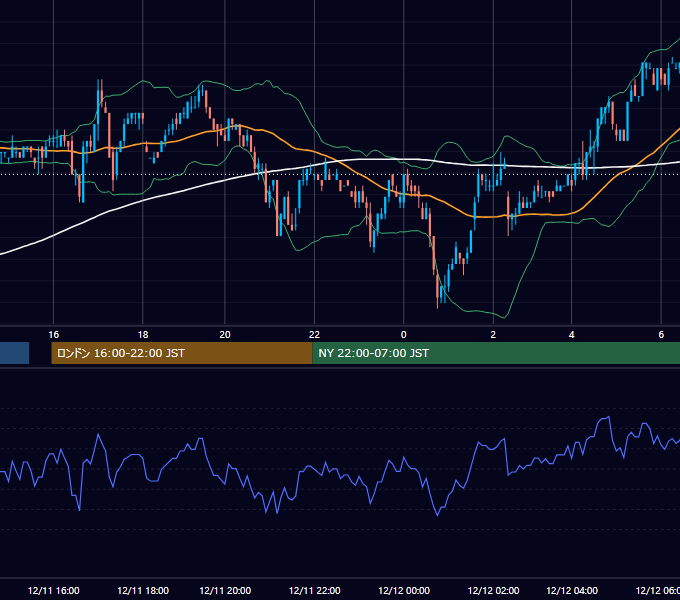Click the NY 22:00-07:00 JST session bar
Viewport: 680px width, 600px height.
tap(496, 353)
